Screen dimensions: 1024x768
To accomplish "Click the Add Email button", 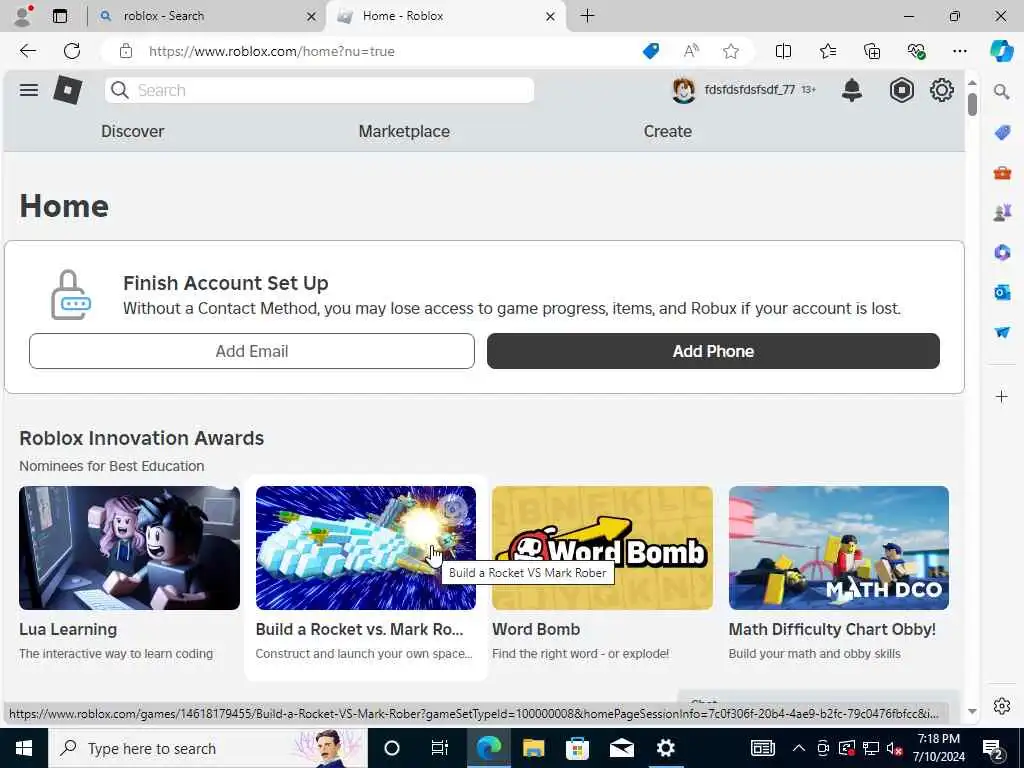I will point(252,351).
